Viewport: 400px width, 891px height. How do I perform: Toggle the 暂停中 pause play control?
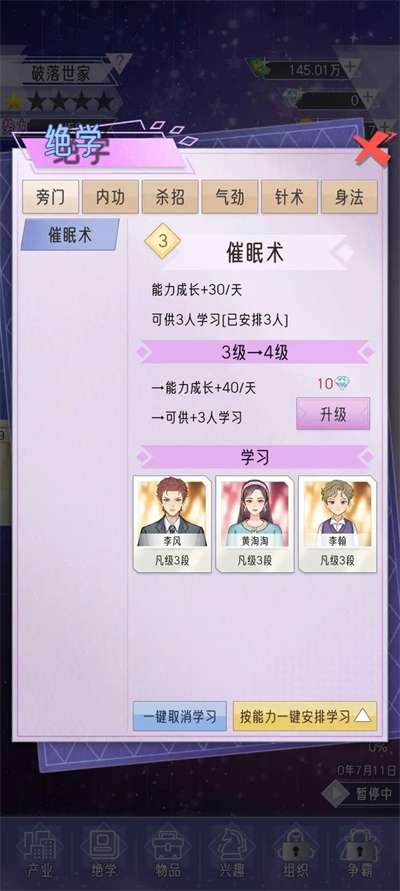(x=360, y=794)
